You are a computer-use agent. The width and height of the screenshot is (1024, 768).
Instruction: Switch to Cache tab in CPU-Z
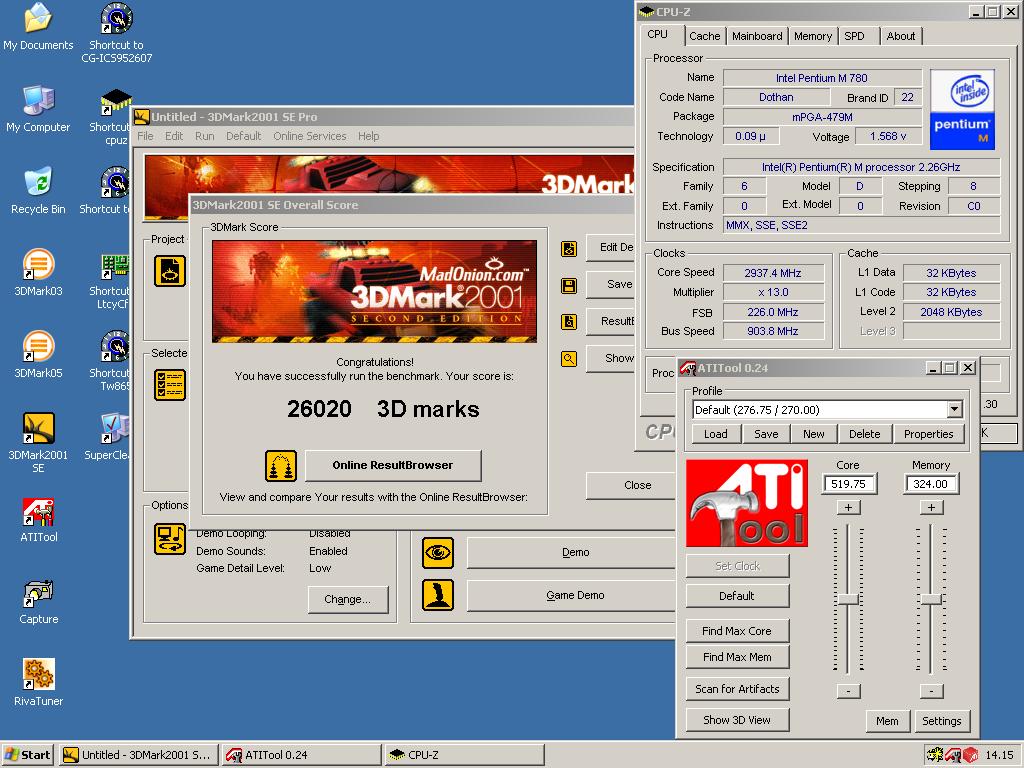coord(705,37)
